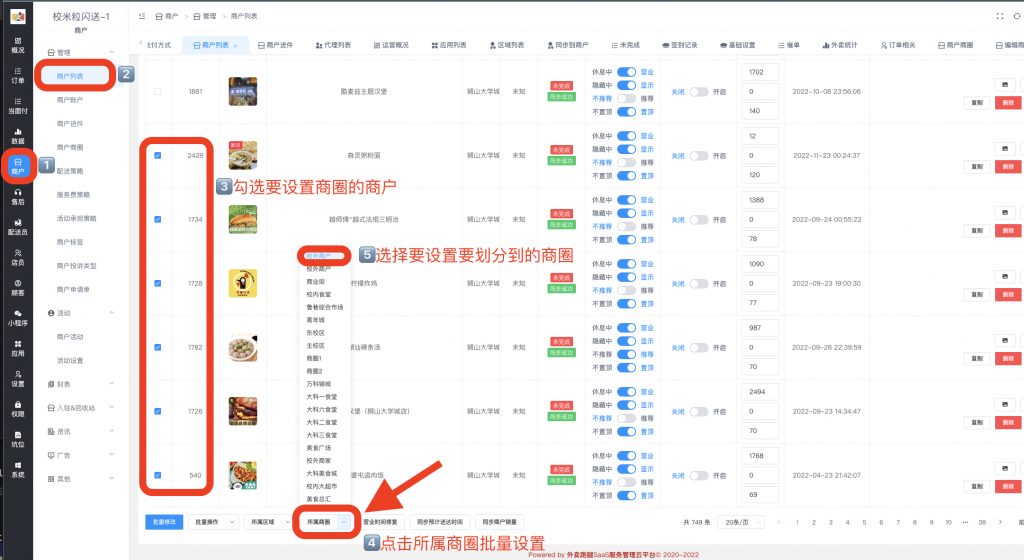This screenshot has width=1024, height=560.
Task: Open 数据 data in left navigation
Action: pyautogui.click(x=18, y=136)
